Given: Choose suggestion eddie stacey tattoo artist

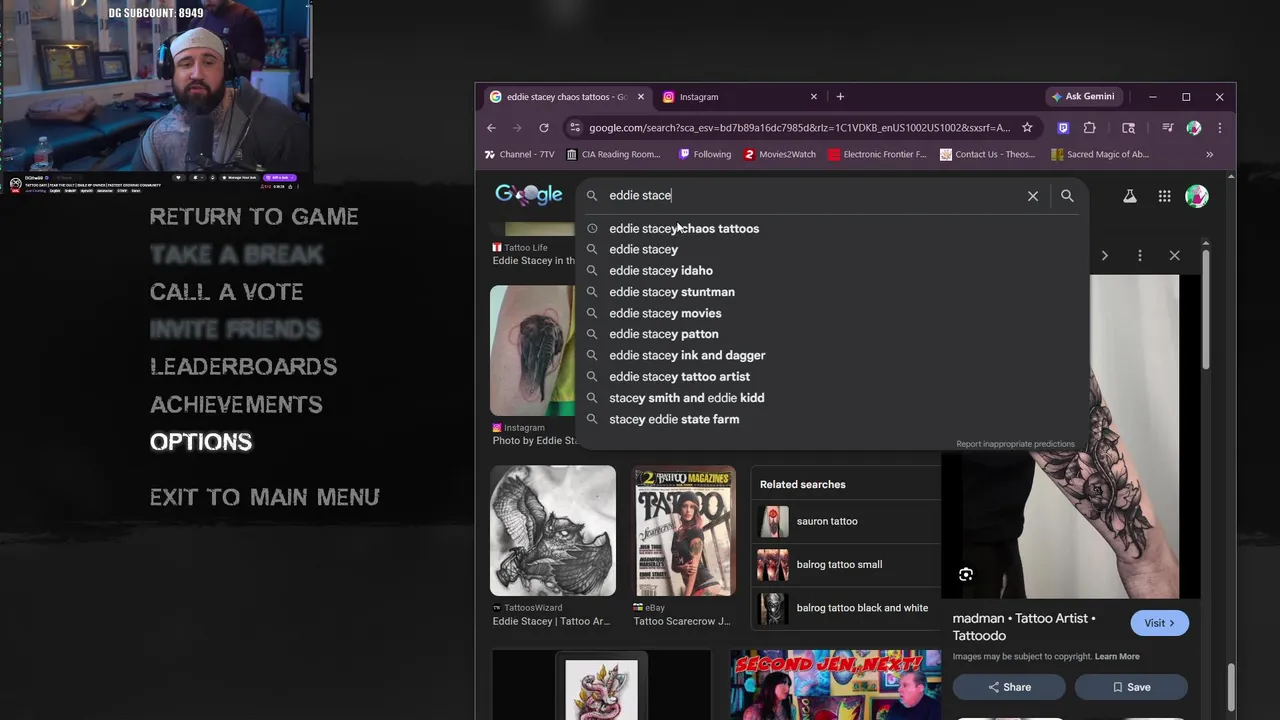Looking at the screenshot, I should pos(831,377).
